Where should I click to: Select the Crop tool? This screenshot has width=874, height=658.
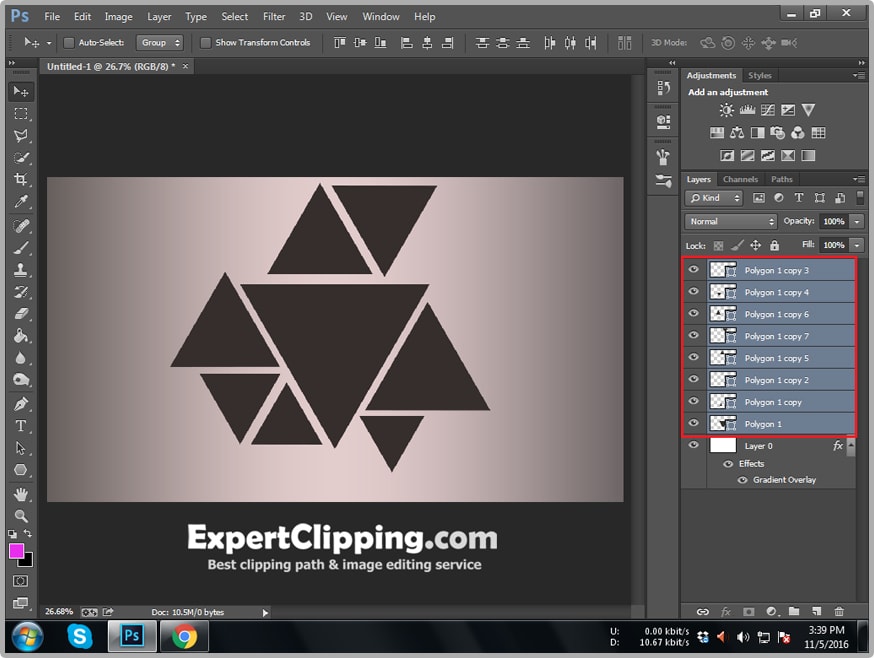point(20,180)
